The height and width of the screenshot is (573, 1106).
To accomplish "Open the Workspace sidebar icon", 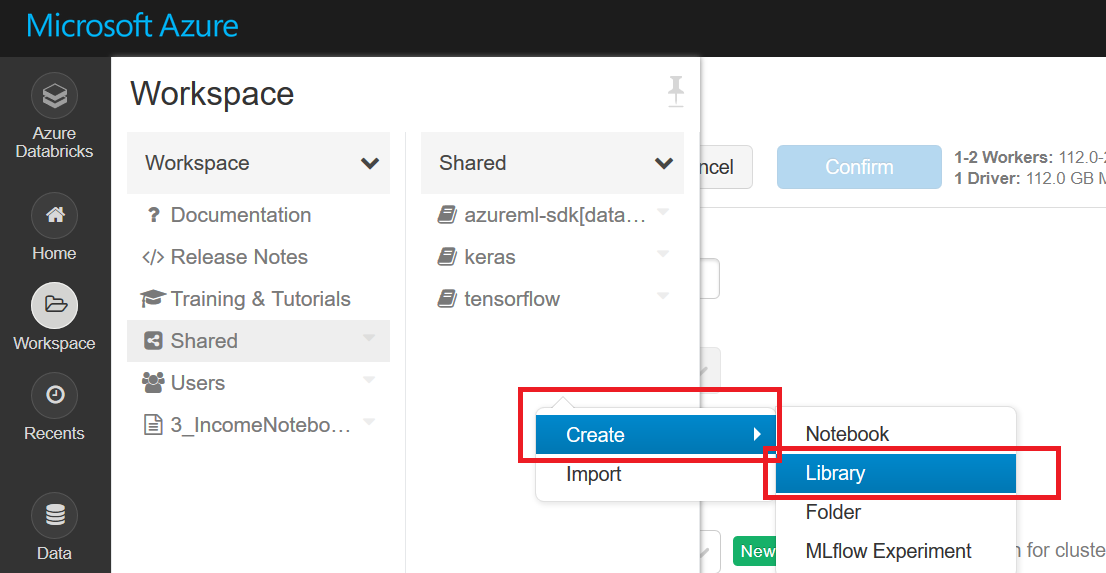I will [x=54, y=306].
